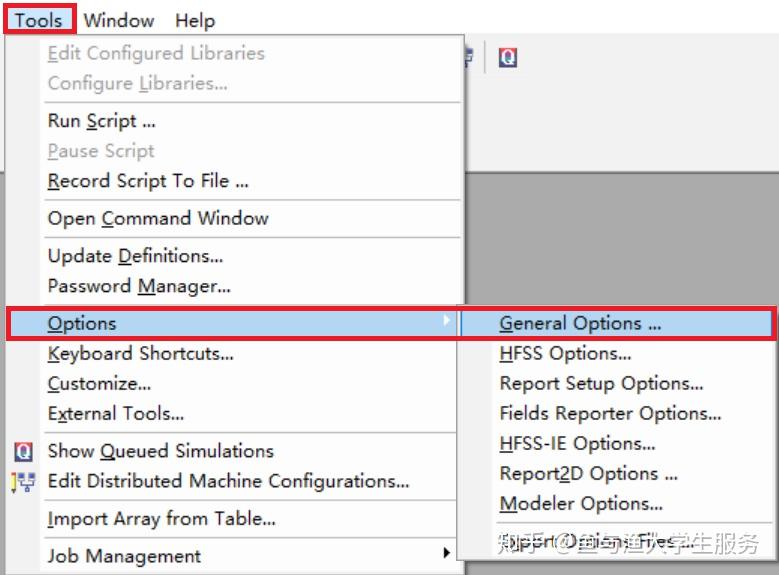Open Keyboard Shortcuts settings
This screenshot has width=779, height=575.
(x=140, y=353)
